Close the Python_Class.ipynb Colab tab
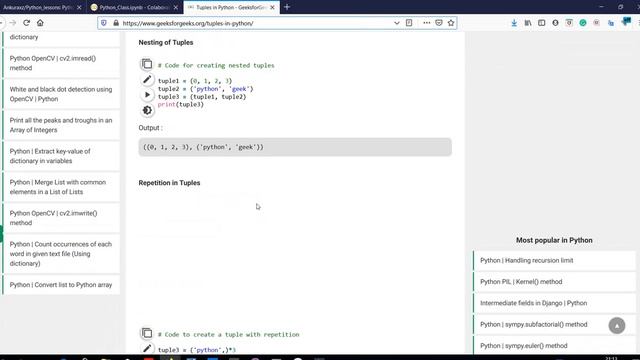This screenshot has width=640, height=360. (x=176, y=7)
